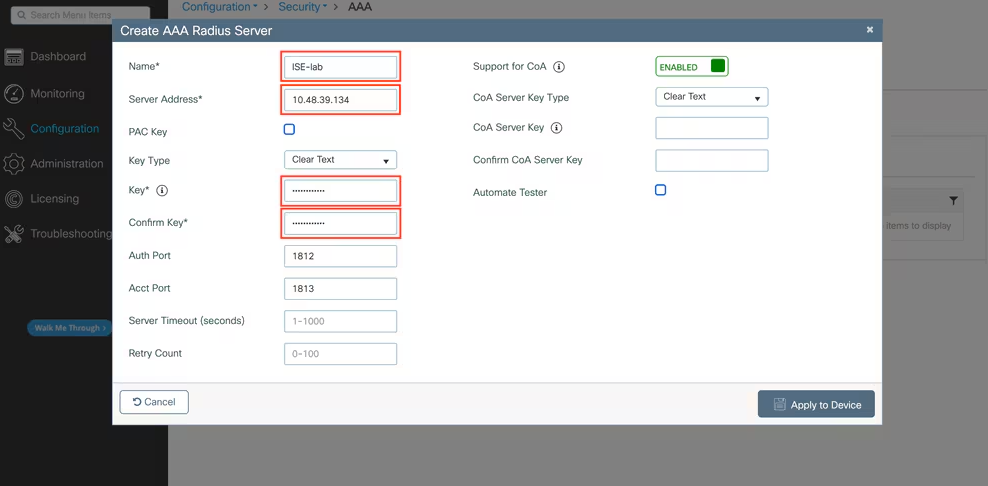Image resolution: width=988 pixels, height=486 pixels.
Task: Toggle the Support for CoA switch
Action: pyautogui.click(x=692, y=66)
